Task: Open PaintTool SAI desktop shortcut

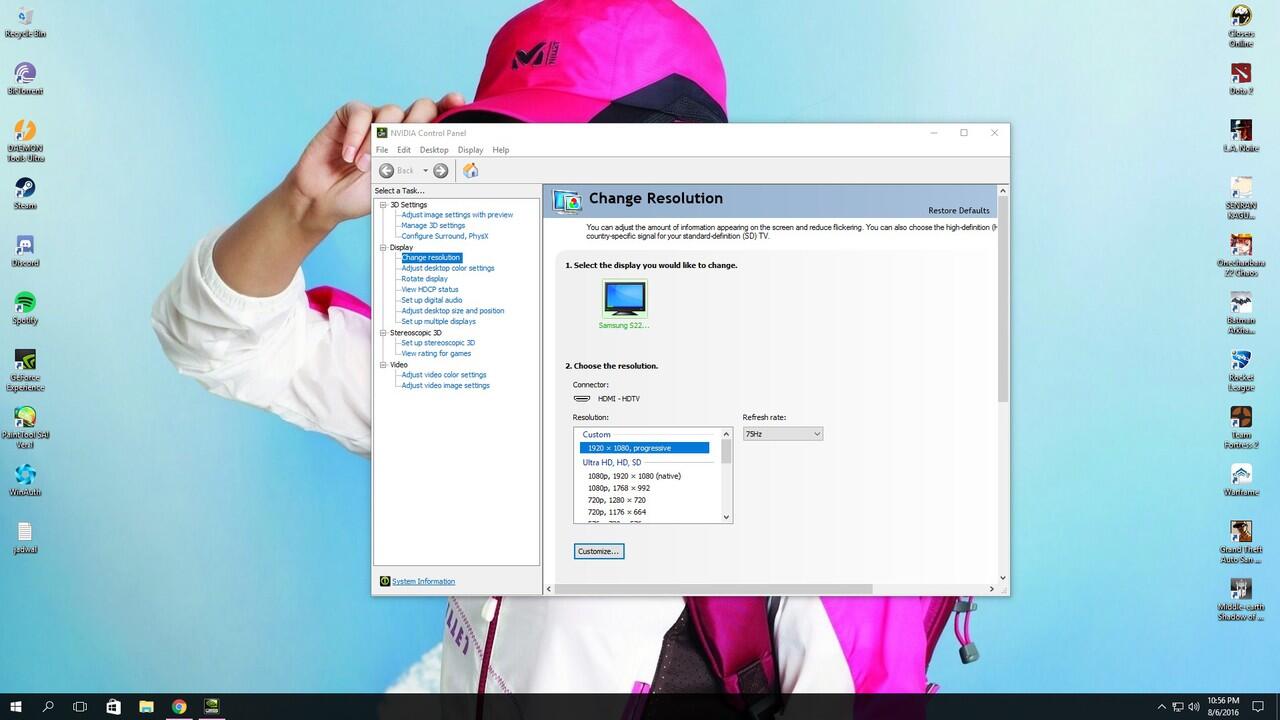Action: [25, 427]
